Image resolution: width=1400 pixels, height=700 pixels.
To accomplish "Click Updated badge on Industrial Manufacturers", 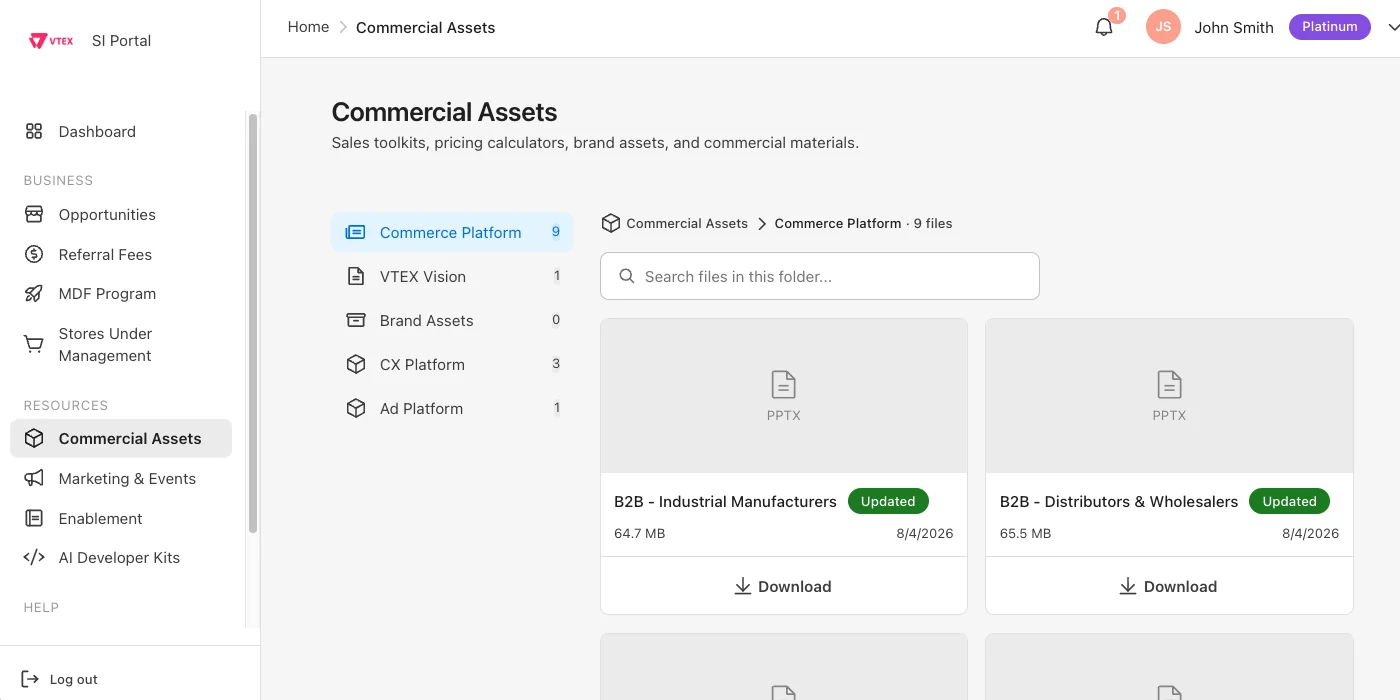I will (x=888, y=501).
